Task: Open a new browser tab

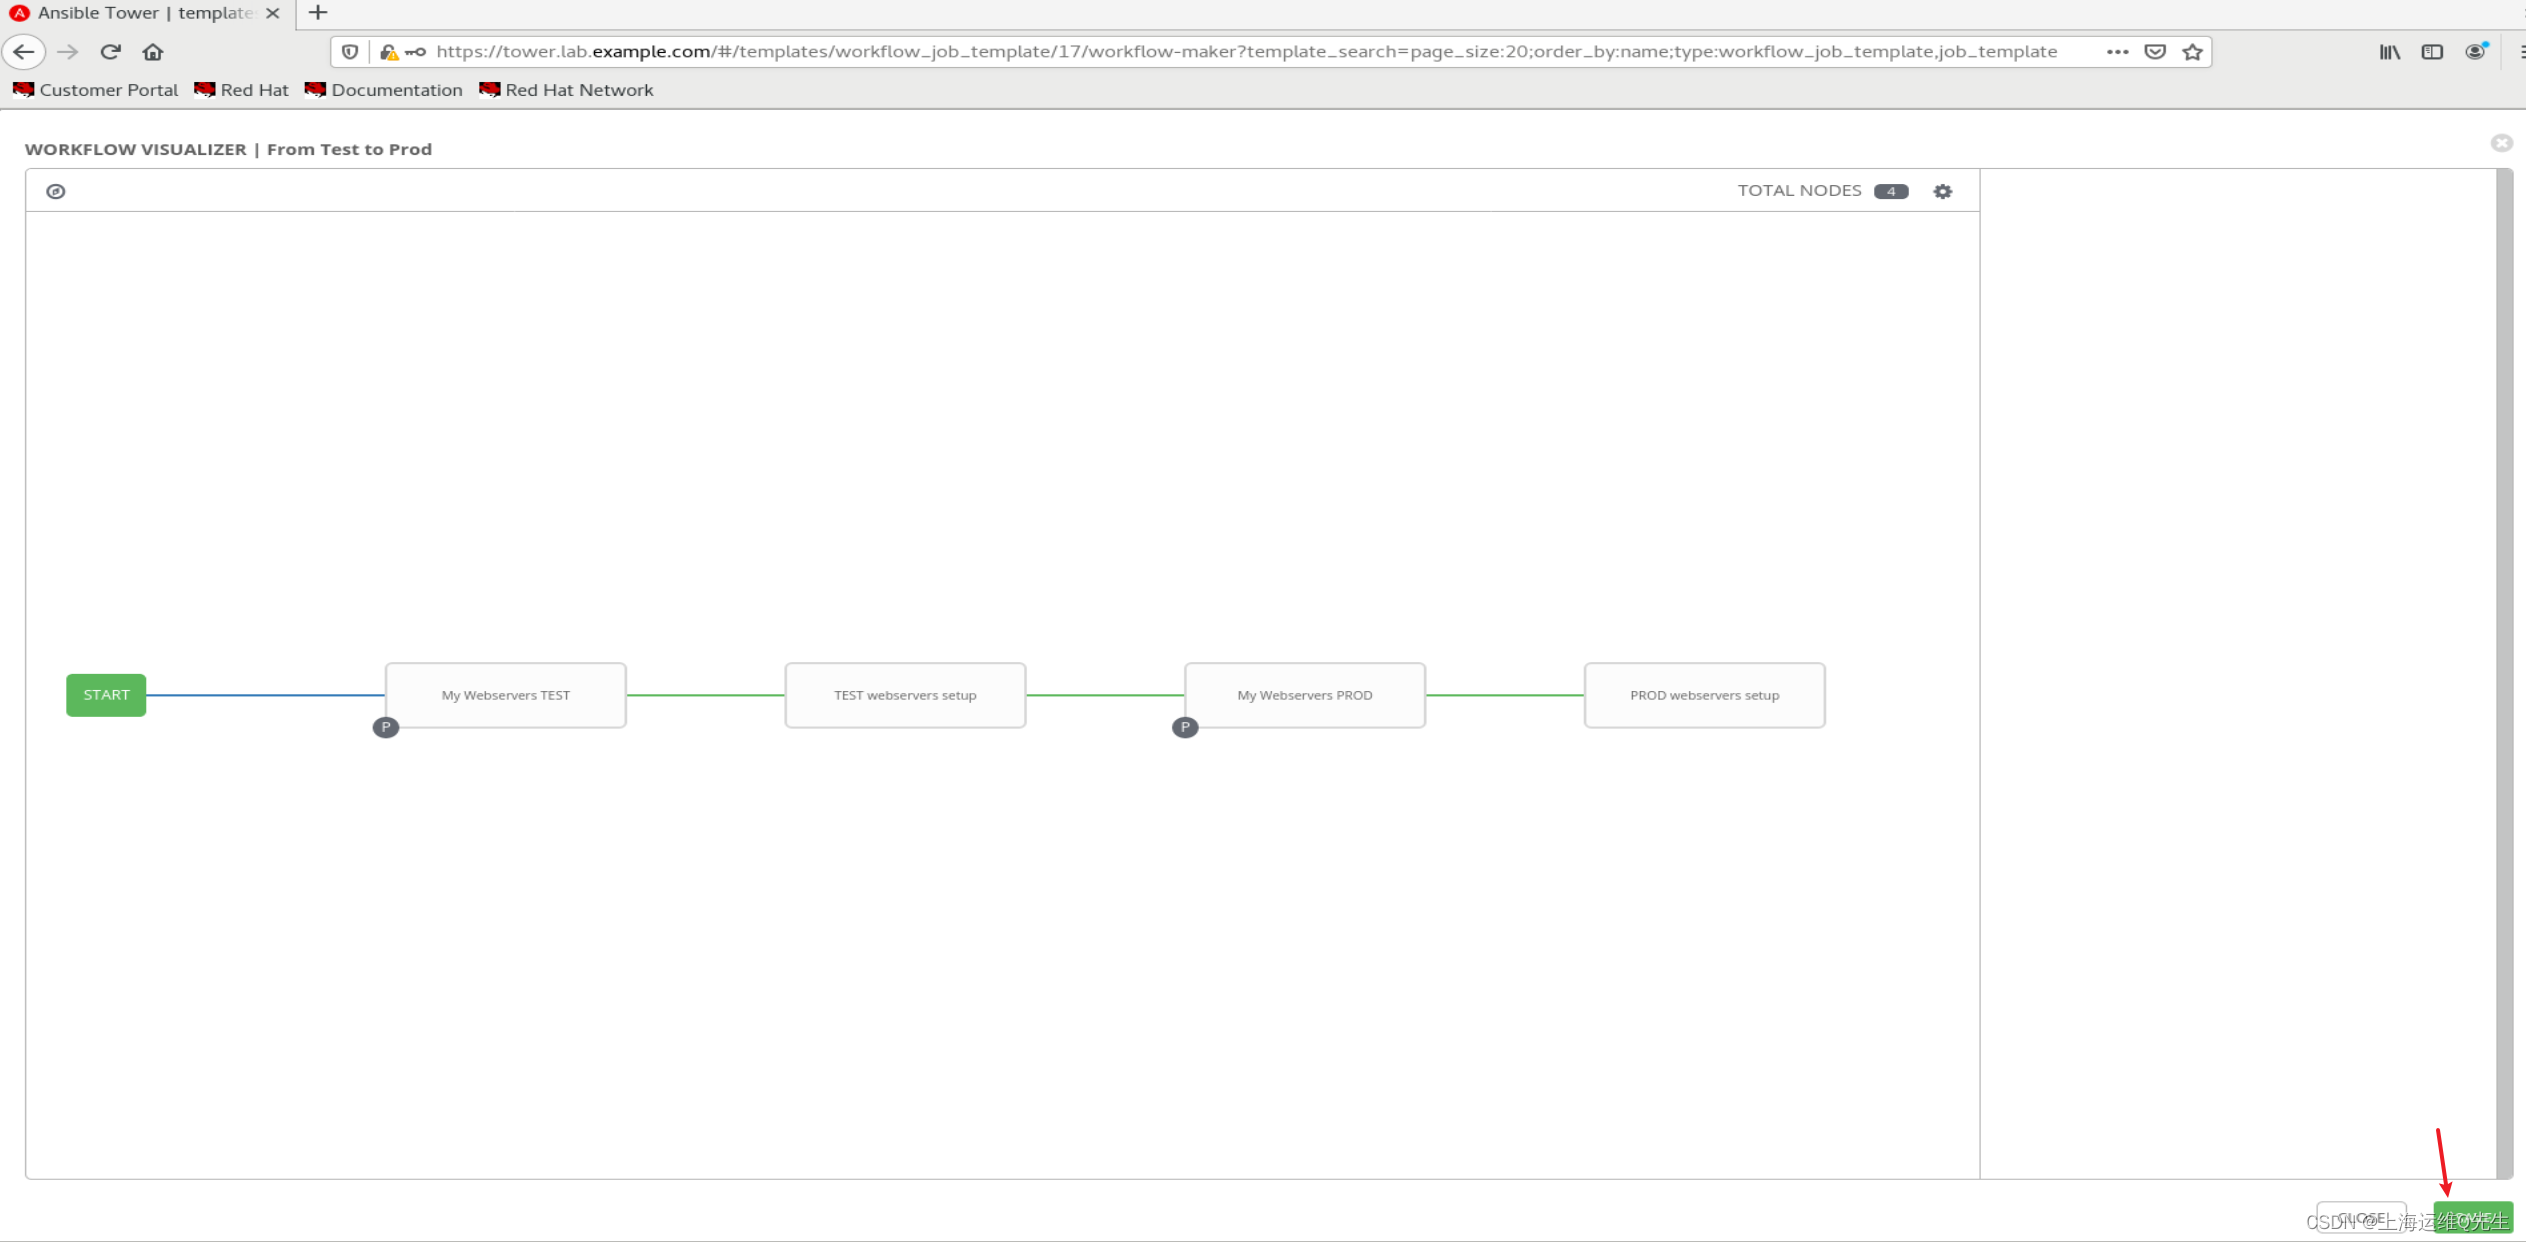Action: (x=317, y=13)
